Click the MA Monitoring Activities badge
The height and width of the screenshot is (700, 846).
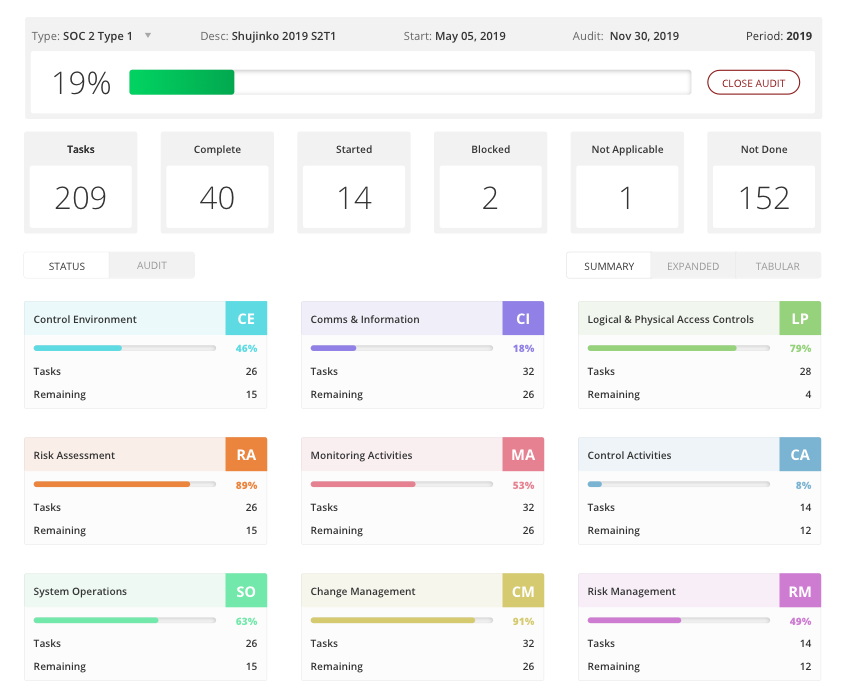tap(523, 454)
